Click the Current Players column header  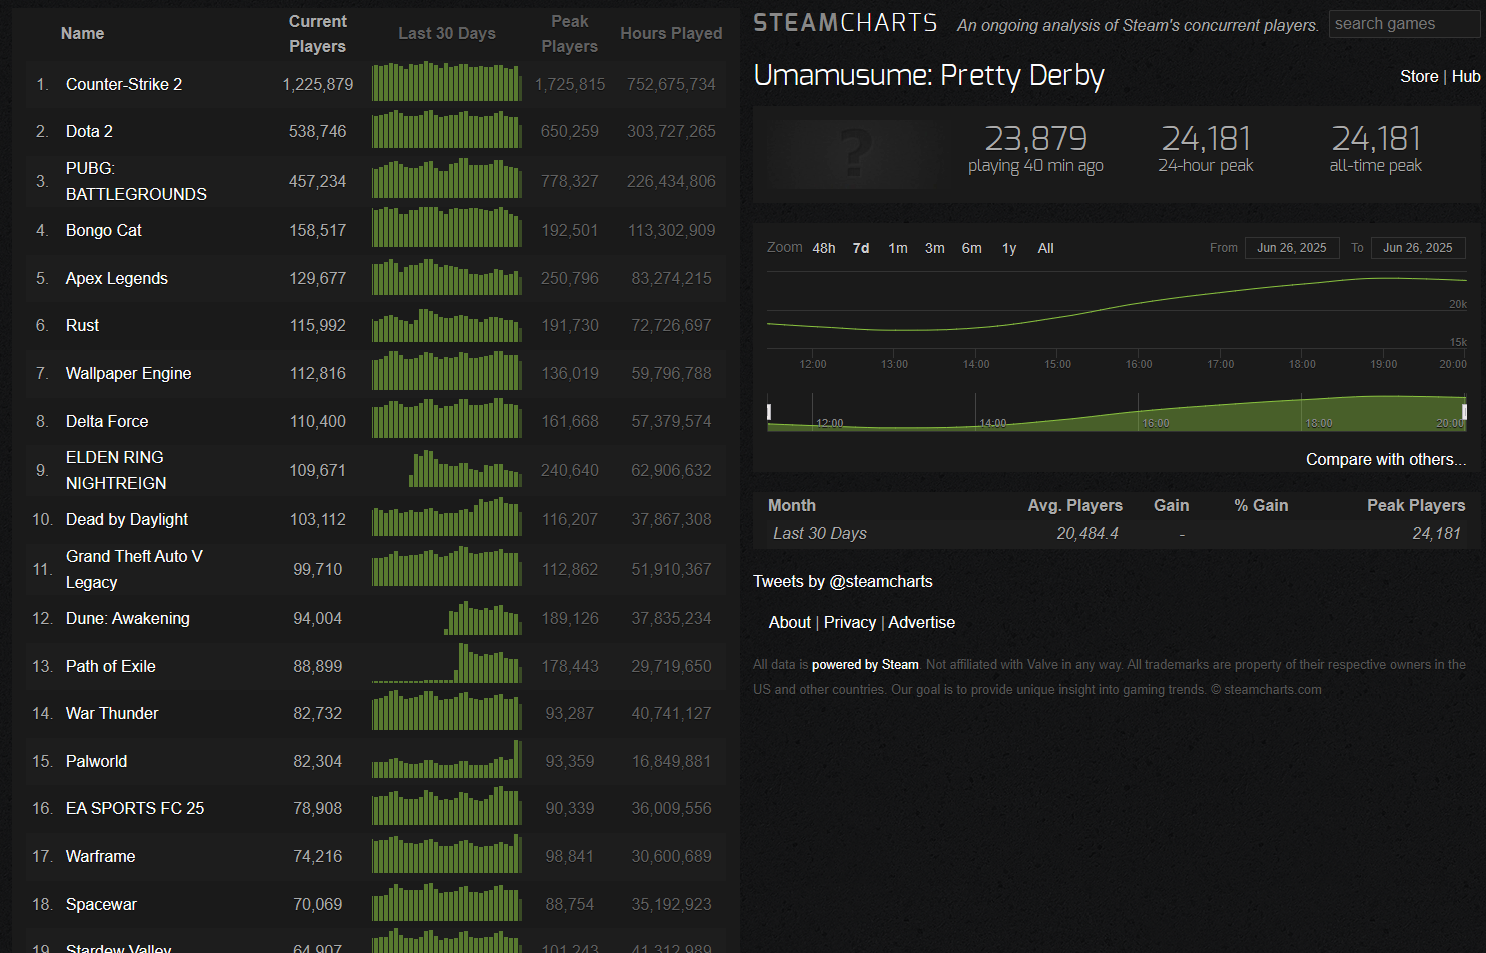pos(318,34)
